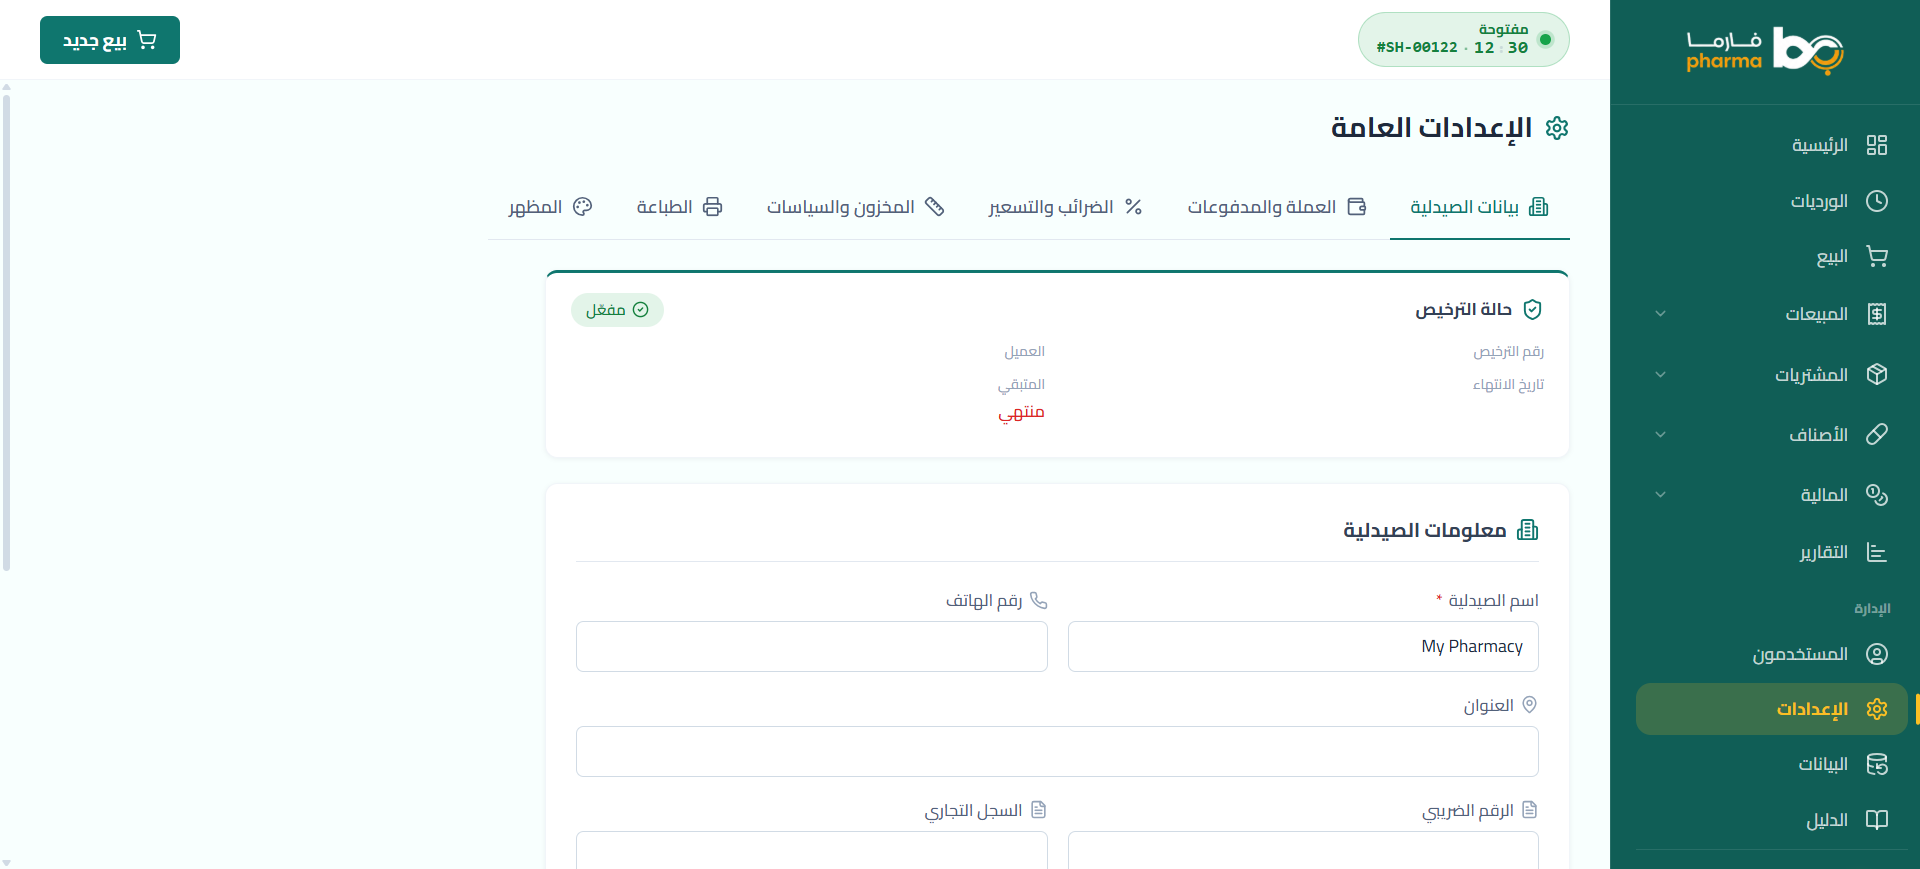The height and width of the screenshot is (869, 1920).
Task: Click the الإعدادات gear icon in sidebar
Action: (x=1877, y=709)
